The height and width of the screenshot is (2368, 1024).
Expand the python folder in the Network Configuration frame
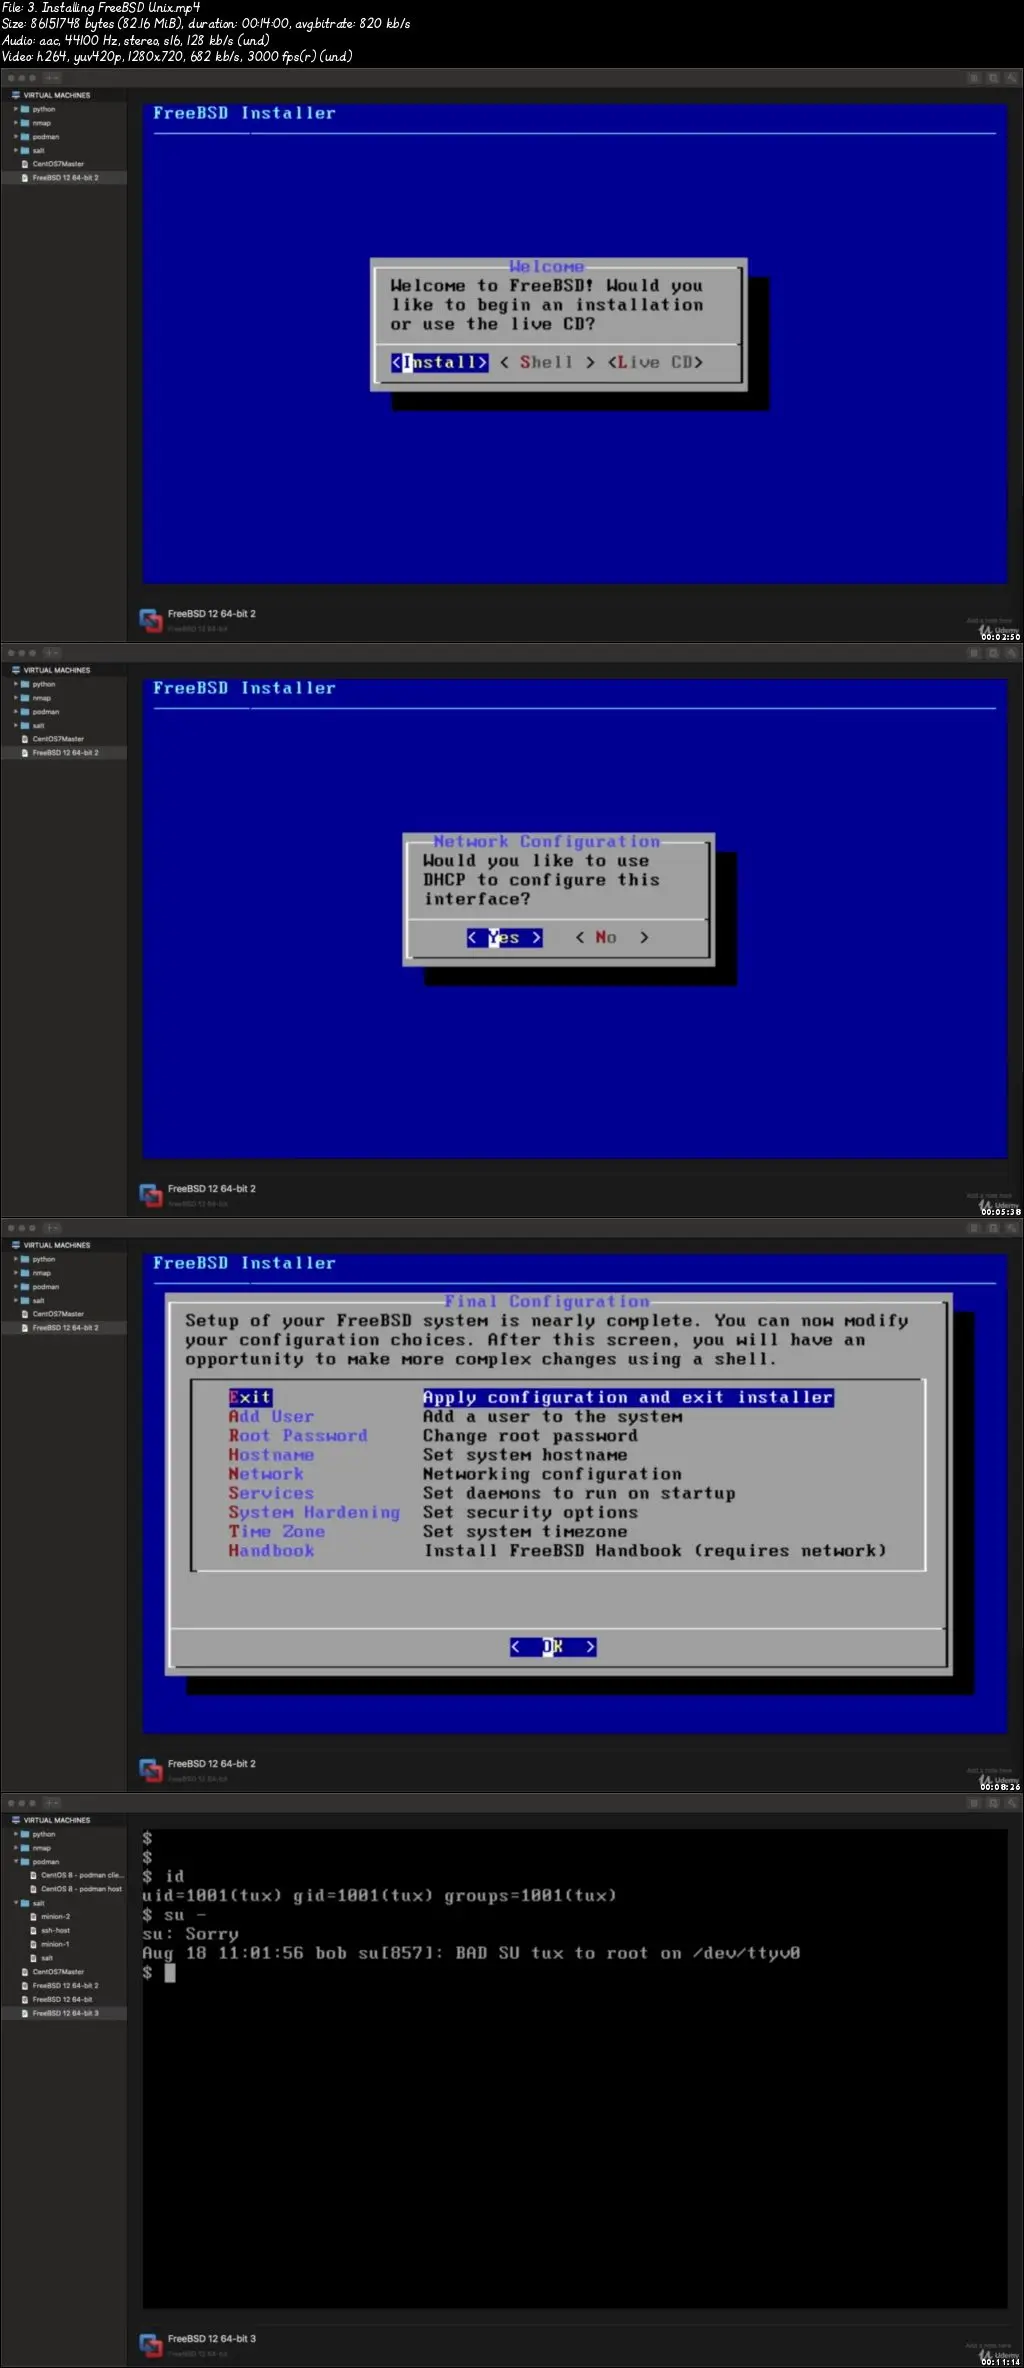(16, 684)
